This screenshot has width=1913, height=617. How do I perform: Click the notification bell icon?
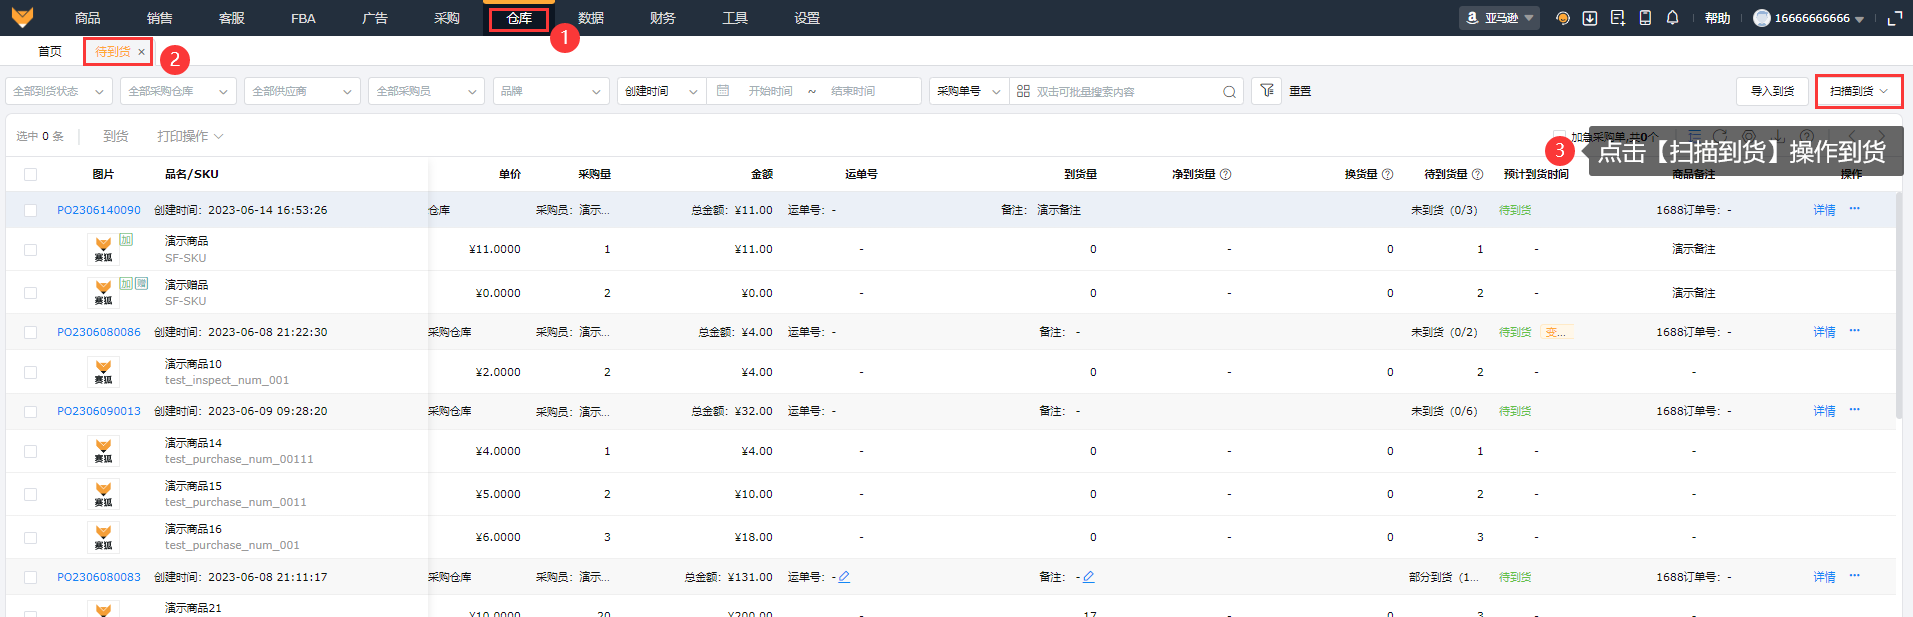(1672, 18)
